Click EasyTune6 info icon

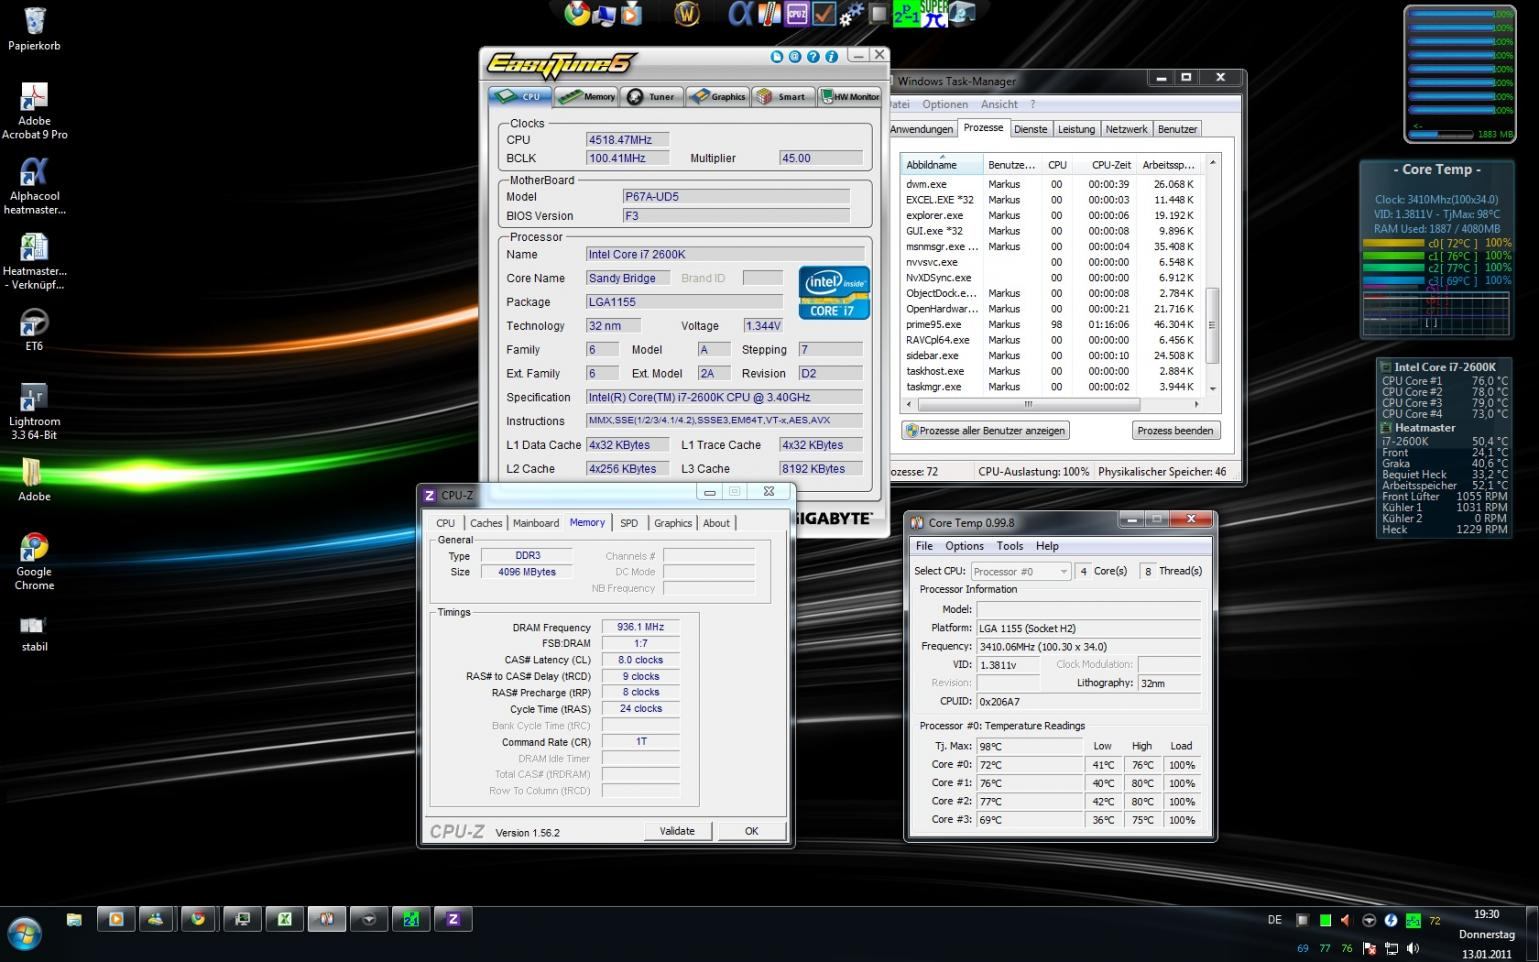pos(831,57)
